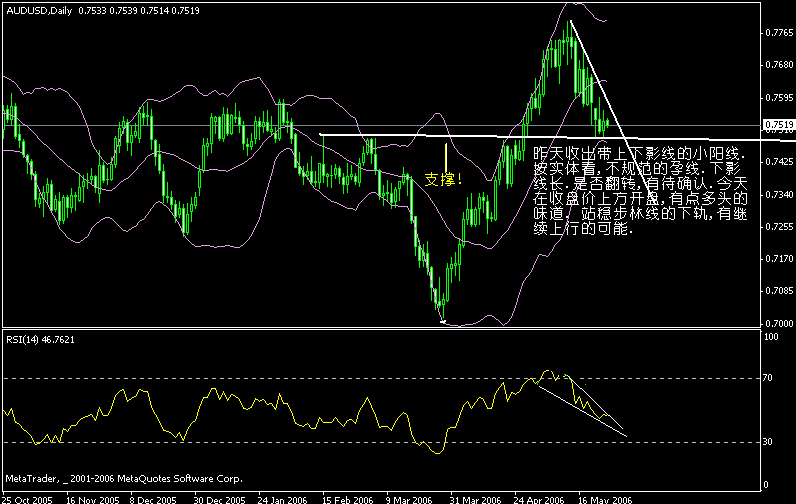The image size is (796, 504).
Task: Click the RSI level 70 label
Action: [x=768, y=378]
